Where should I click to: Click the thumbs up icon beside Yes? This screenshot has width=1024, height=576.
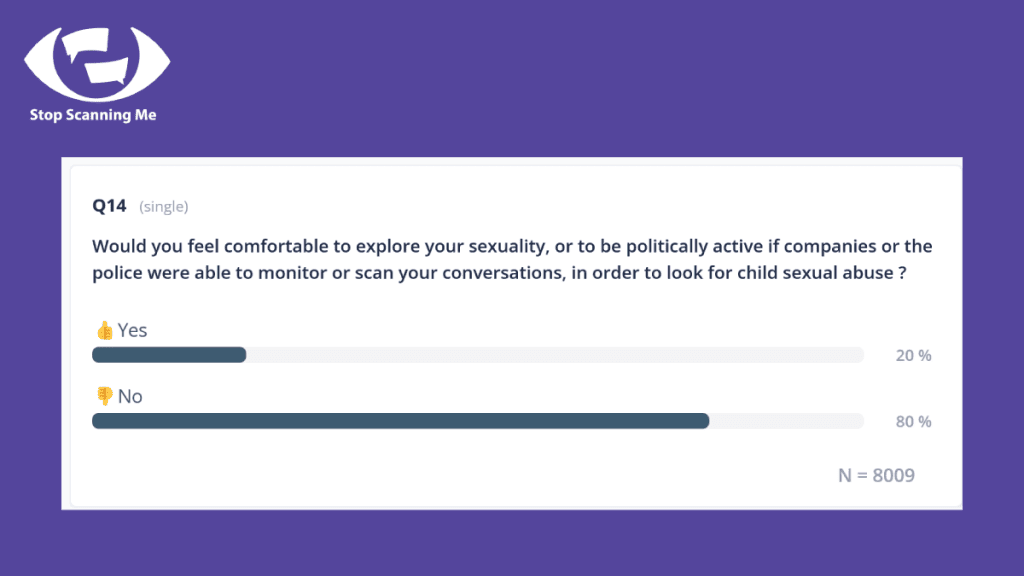[104, 331]
